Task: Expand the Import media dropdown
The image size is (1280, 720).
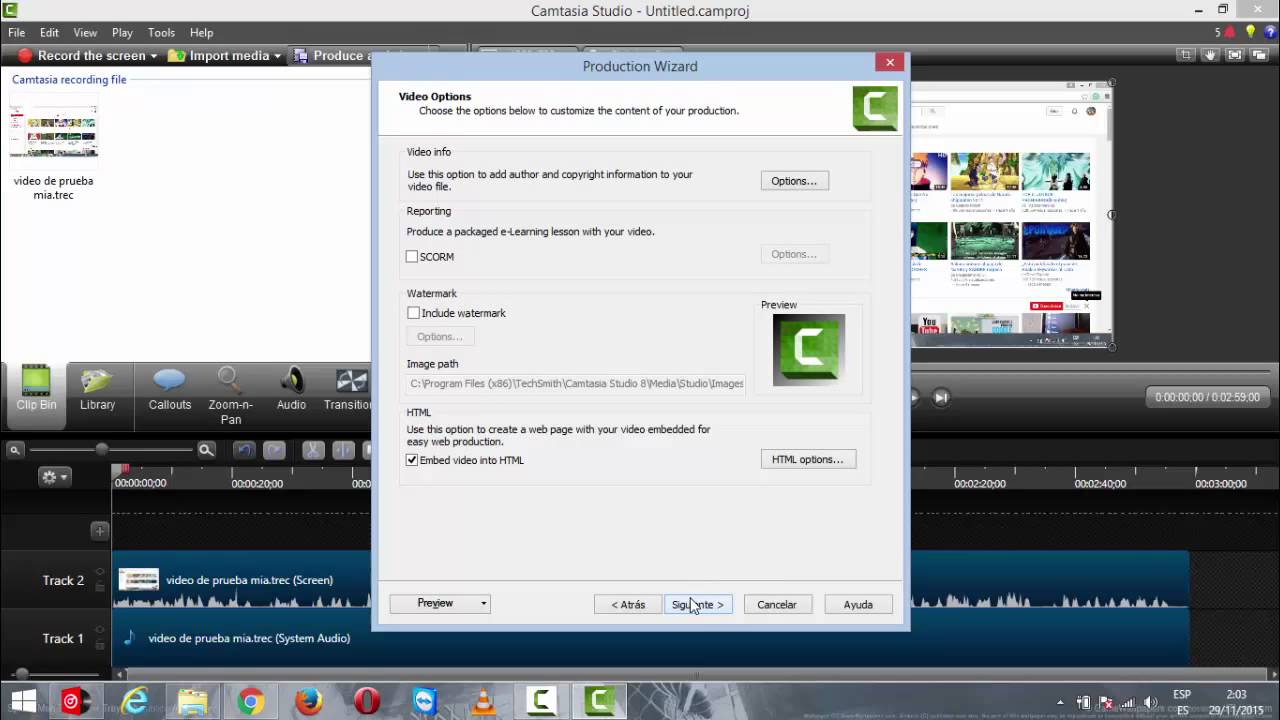Action: point(277,56)
